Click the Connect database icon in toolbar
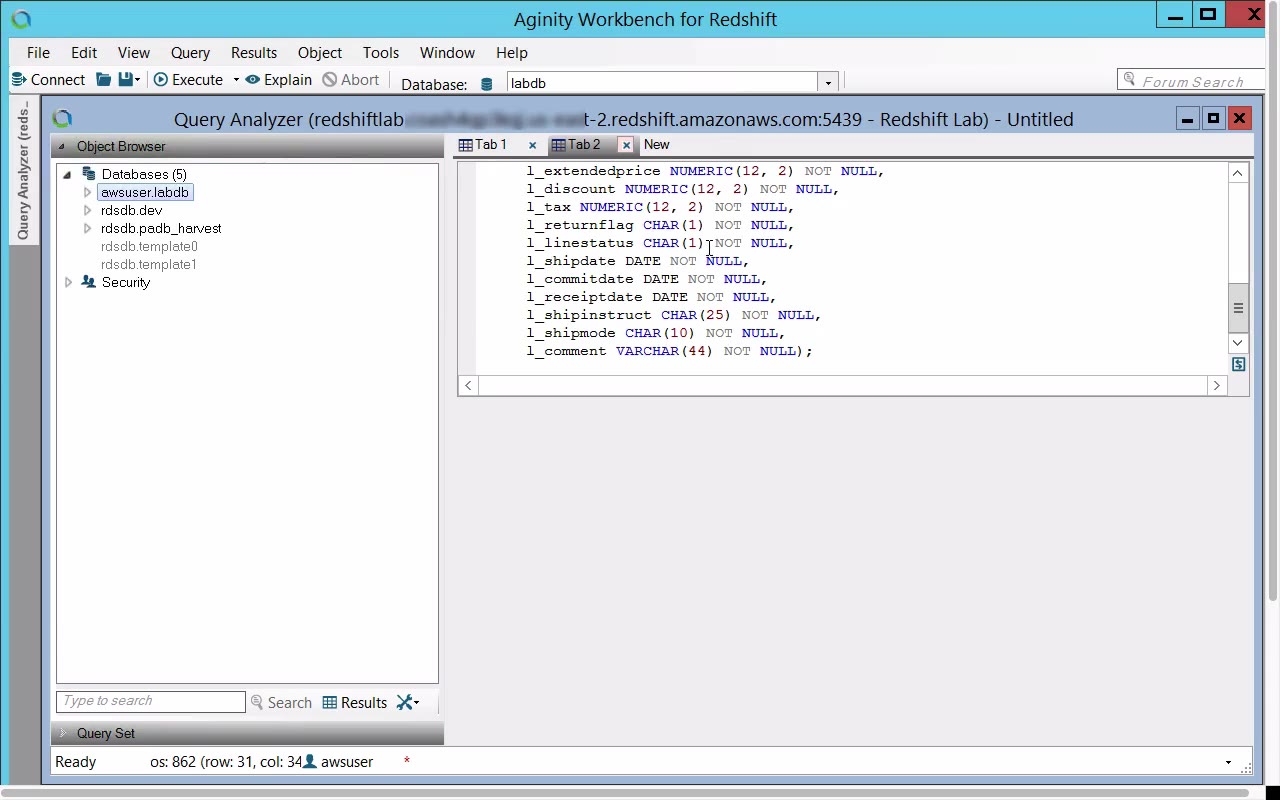This screenshot has width=1280, height=800. [x=18, y=80]
